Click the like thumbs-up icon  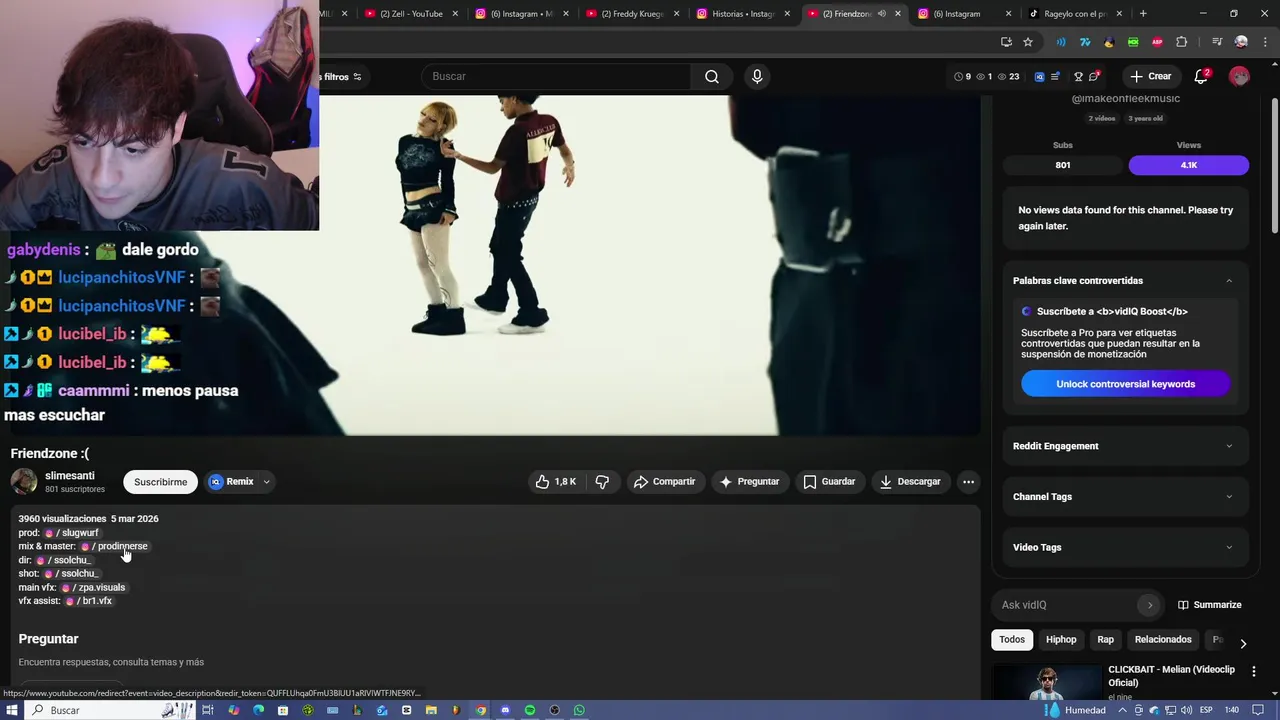pyautogui.click(x=542, y=481)
